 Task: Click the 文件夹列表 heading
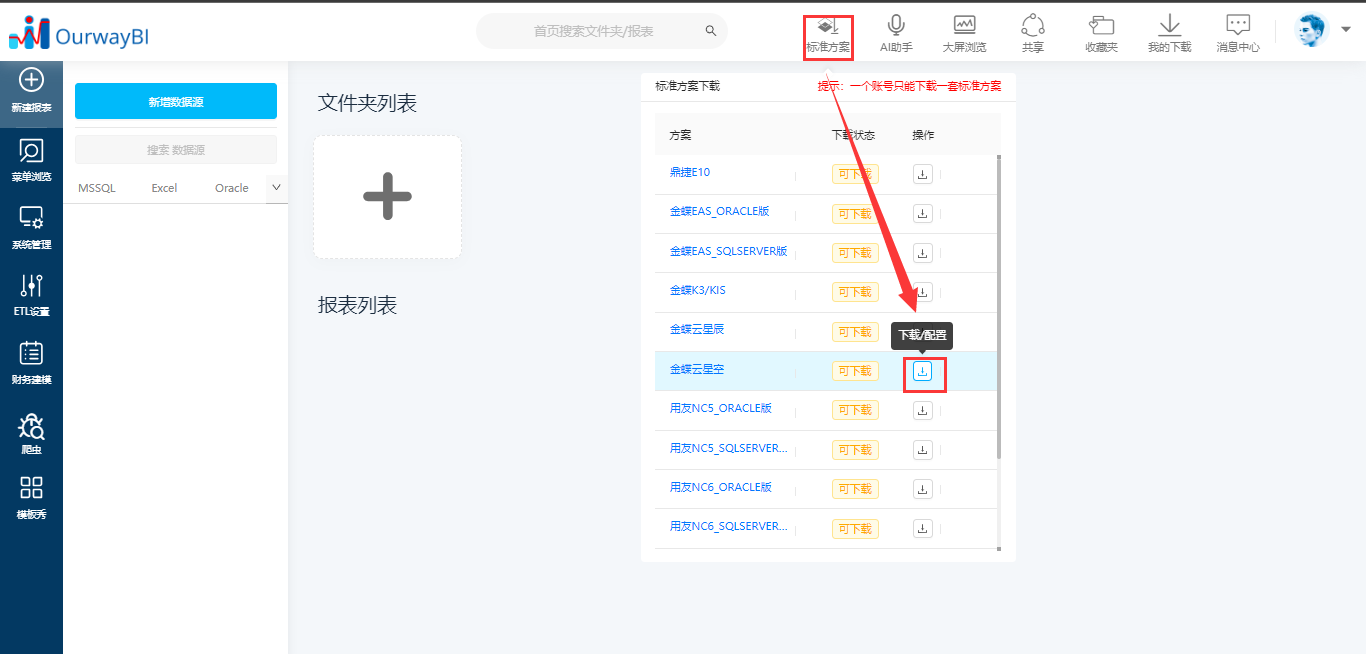367,103
